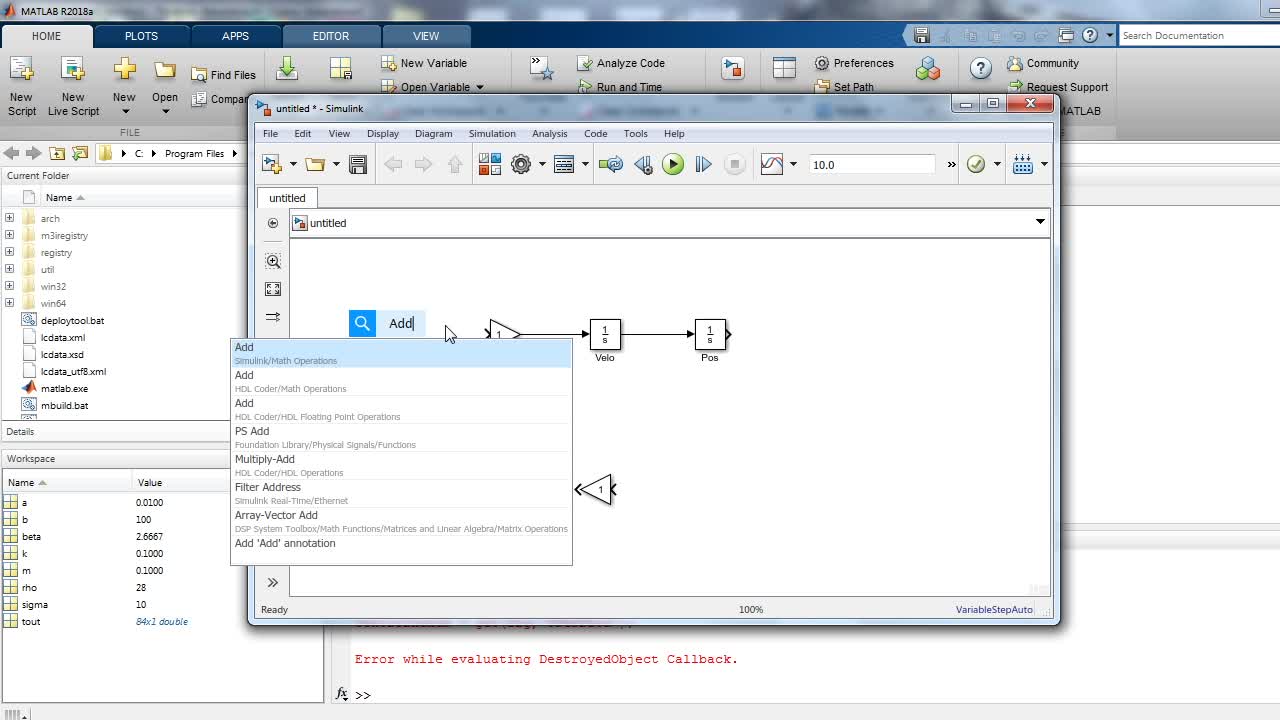Click the Zoom In tool in canvas palette
Image resolution: width=1280 pixels, height=720 pixels.
click(273, 261)
